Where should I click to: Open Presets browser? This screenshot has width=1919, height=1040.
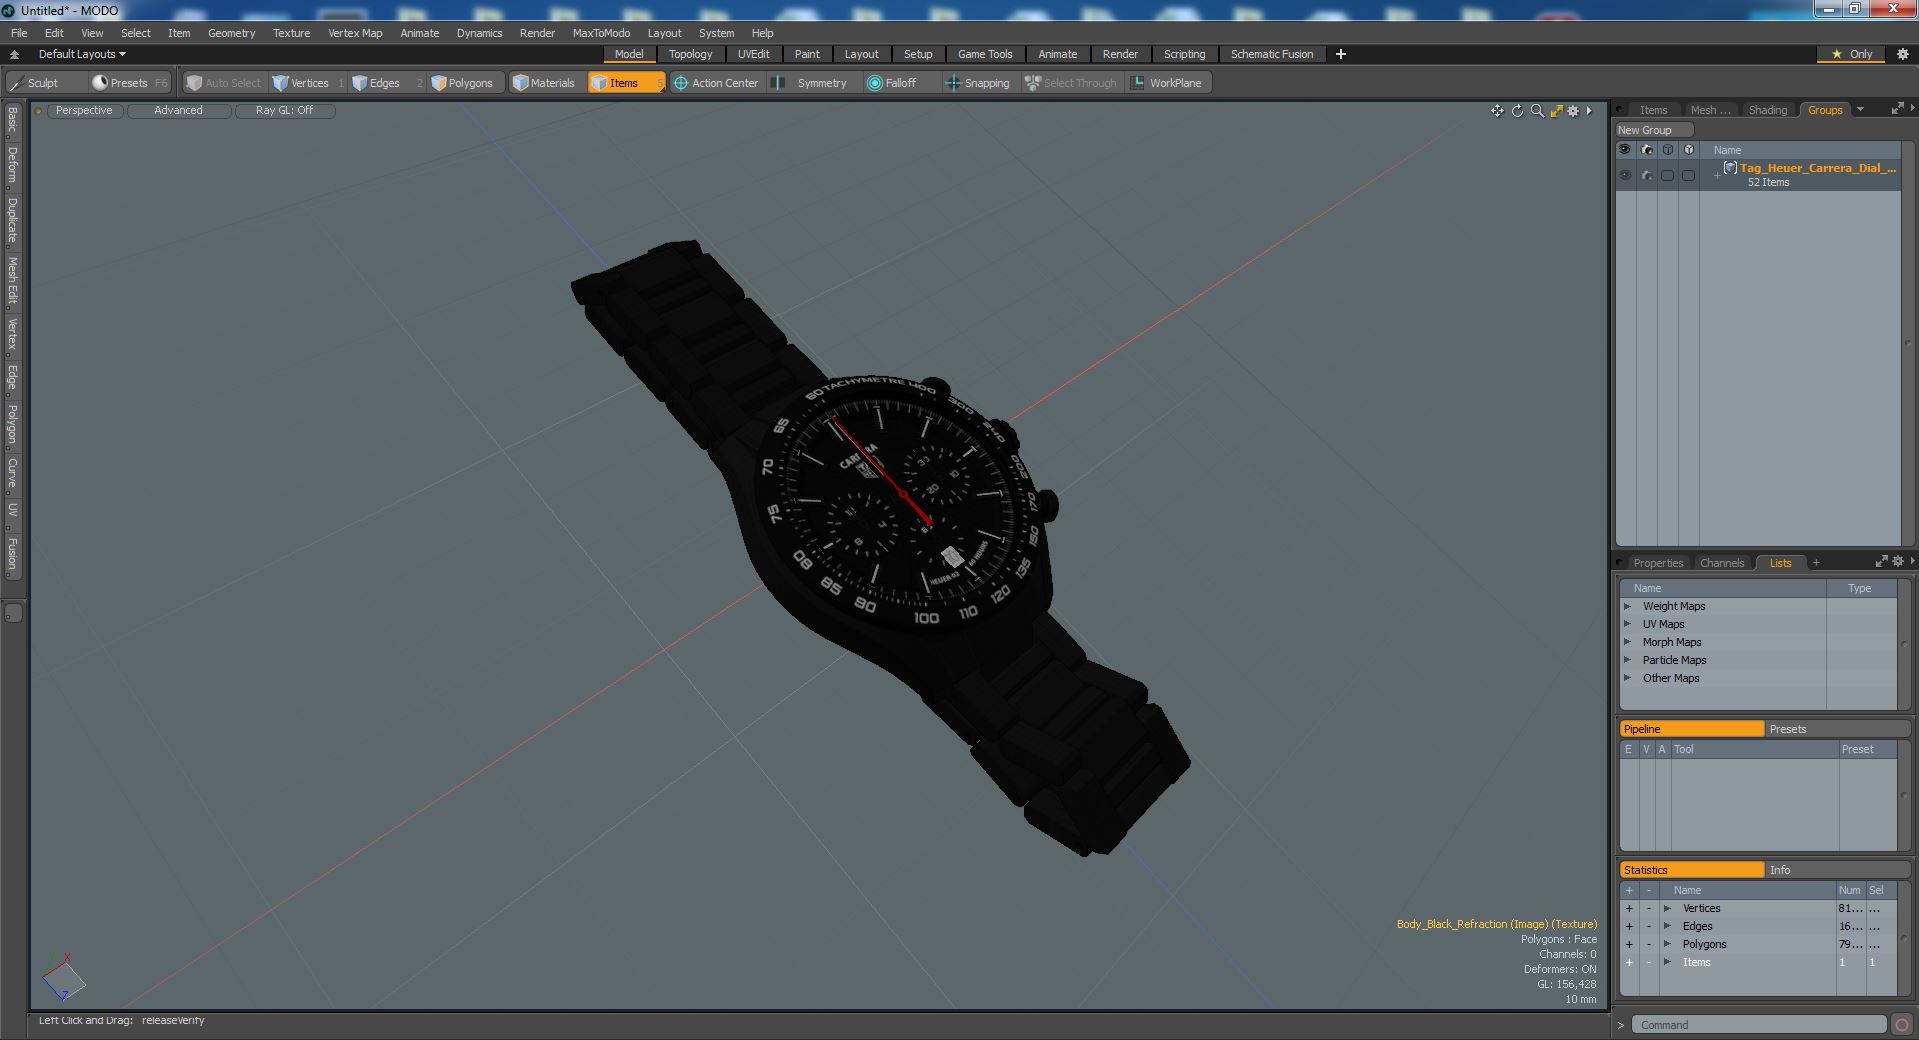[x=129, y=83]
